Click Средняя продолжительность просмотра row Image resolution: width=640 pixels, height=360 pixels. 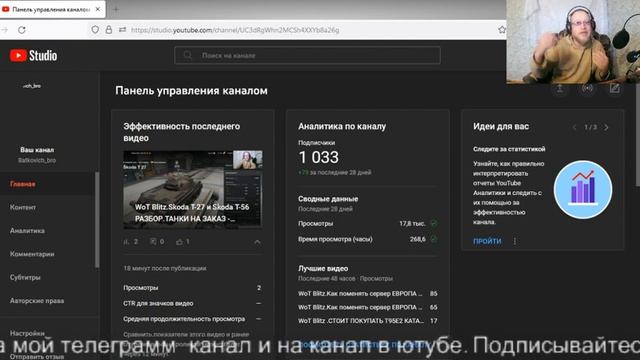[192, 319]
